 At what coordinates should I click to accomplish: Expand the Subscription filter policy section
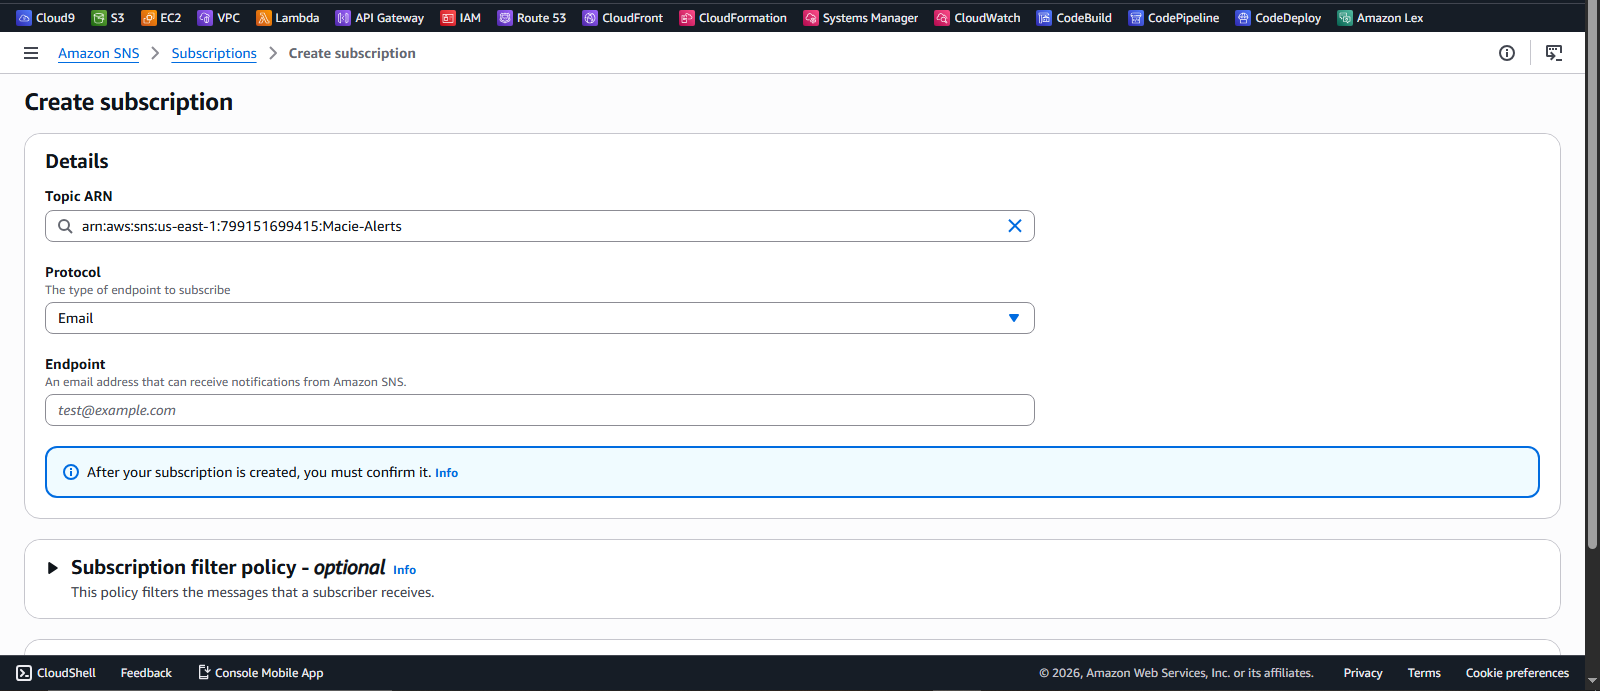click(x=53, y=568)
